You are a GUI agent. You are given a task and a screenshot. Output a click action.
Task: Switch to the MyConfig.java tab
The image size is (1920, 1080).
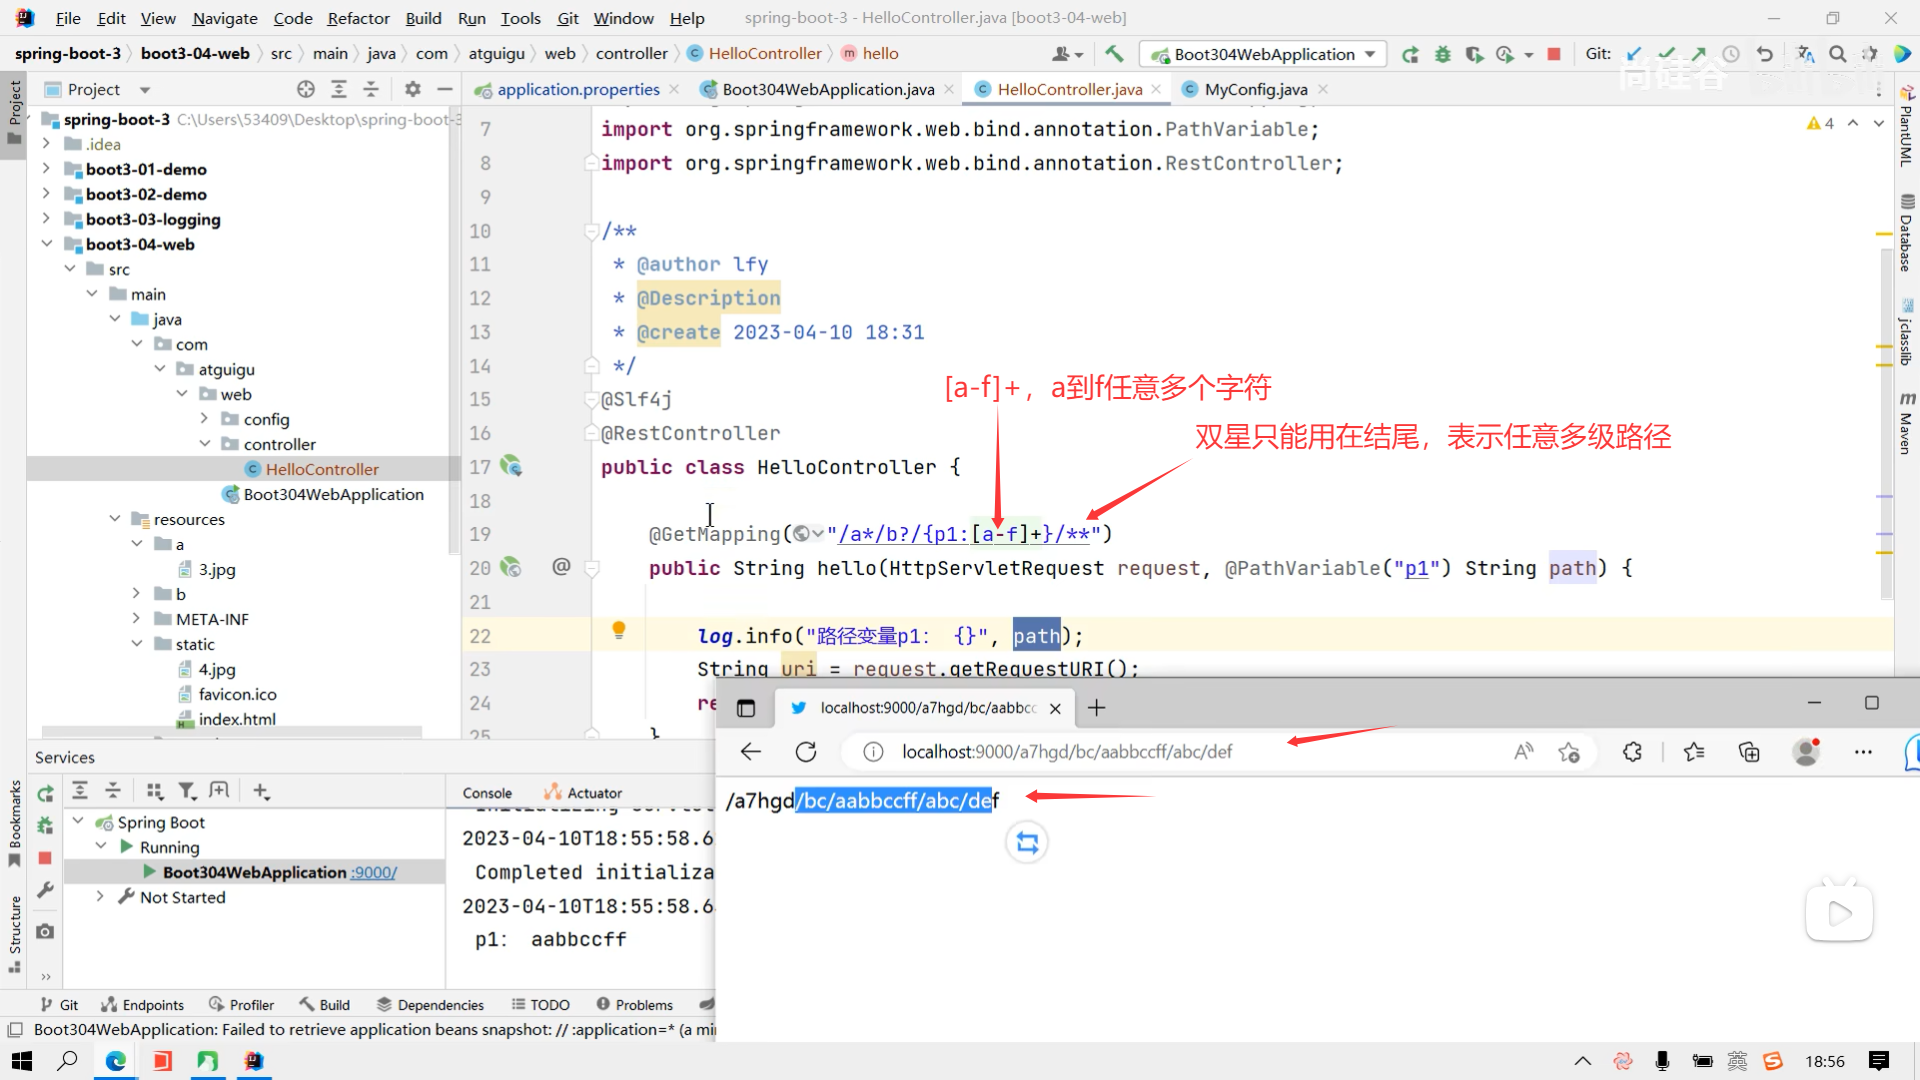coord(1255,90)
